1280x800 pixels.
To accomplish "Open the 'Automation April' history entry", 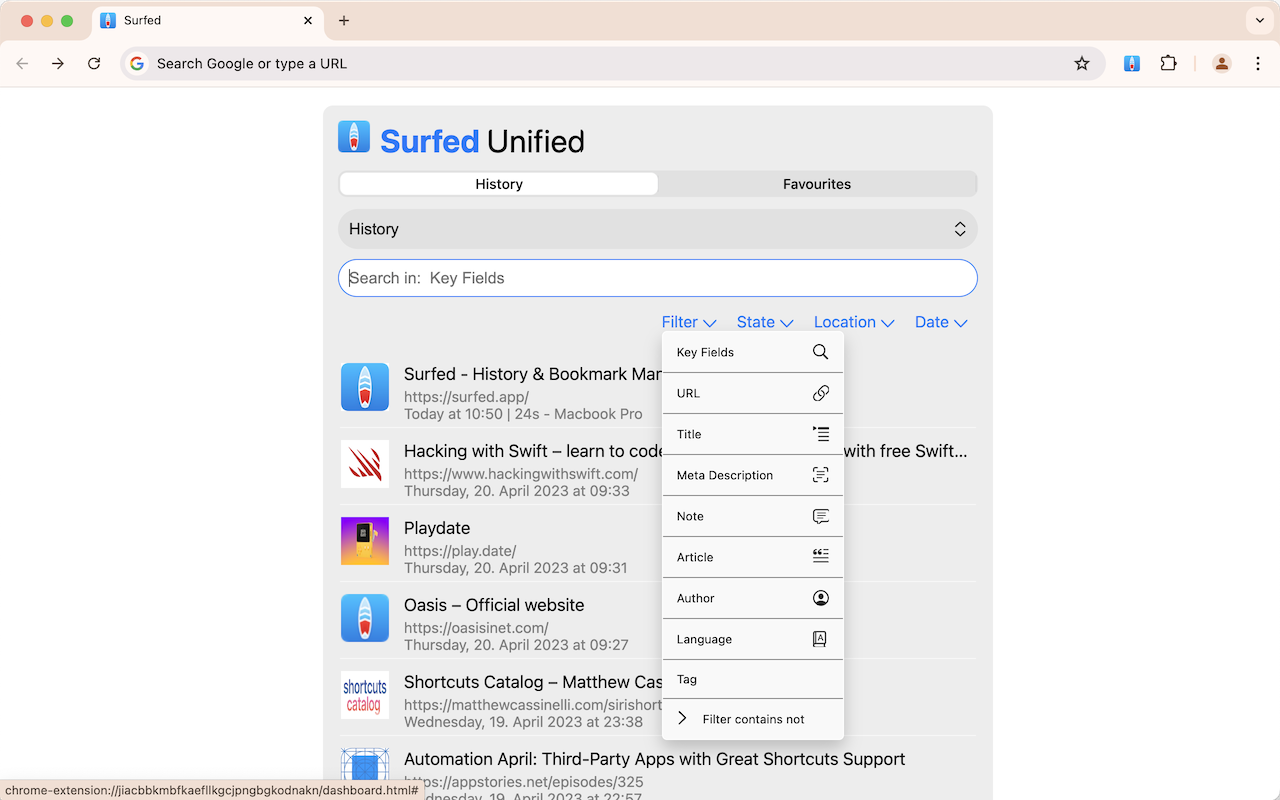I will (x=654, y=759).
